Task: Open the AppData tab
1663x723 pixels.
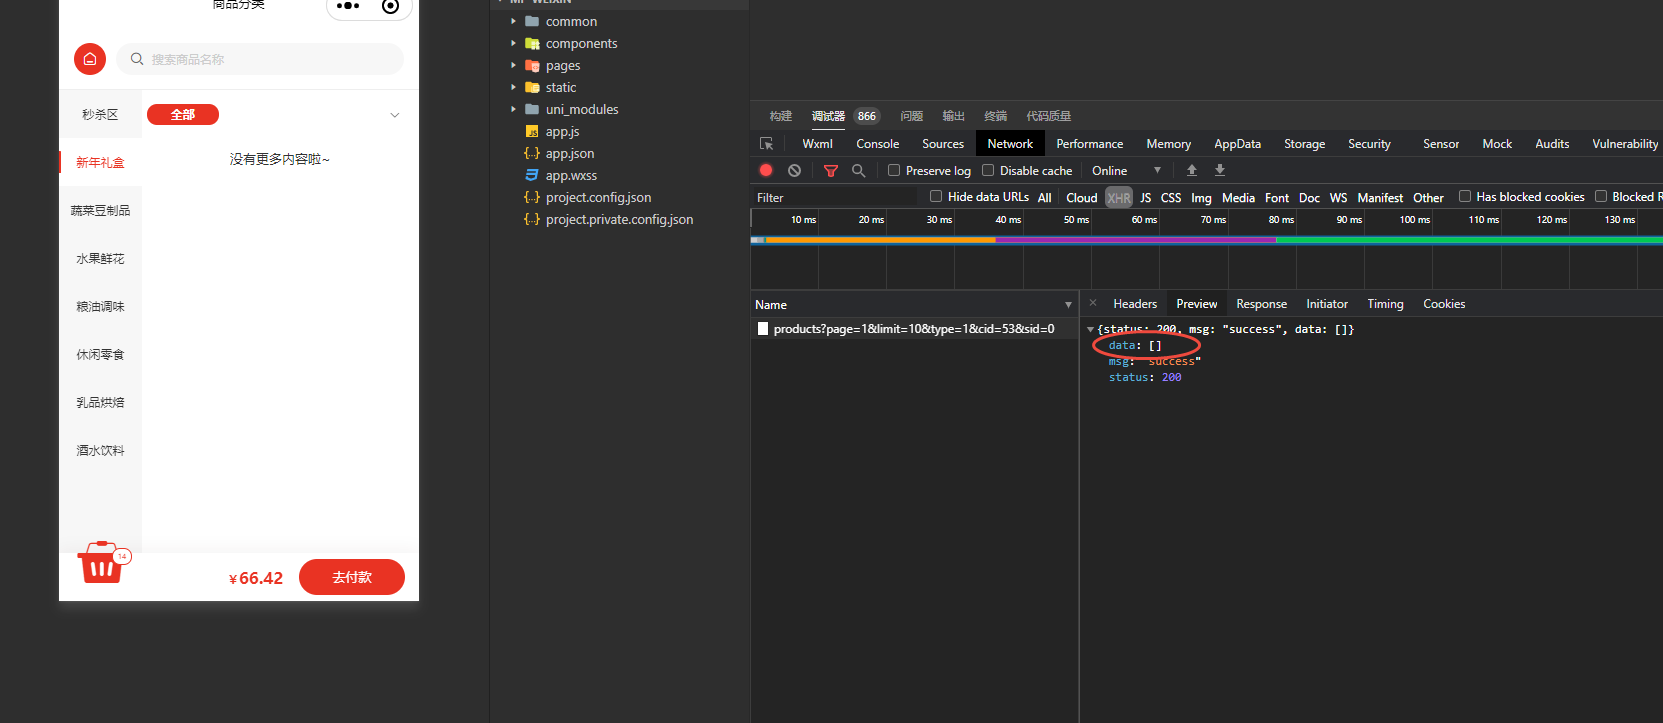Action: pos(1237,144)
